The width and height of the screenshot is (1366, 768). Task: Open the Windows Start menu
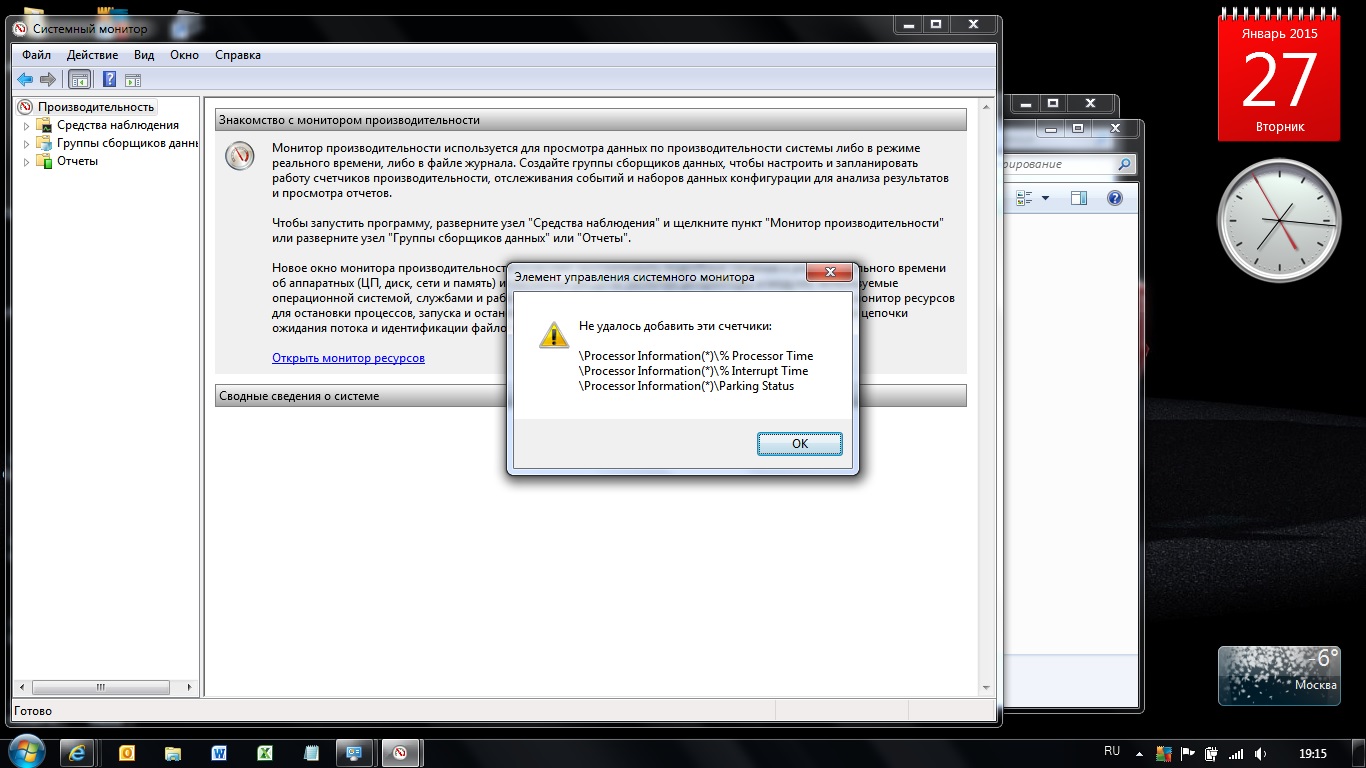pos(27,752)
